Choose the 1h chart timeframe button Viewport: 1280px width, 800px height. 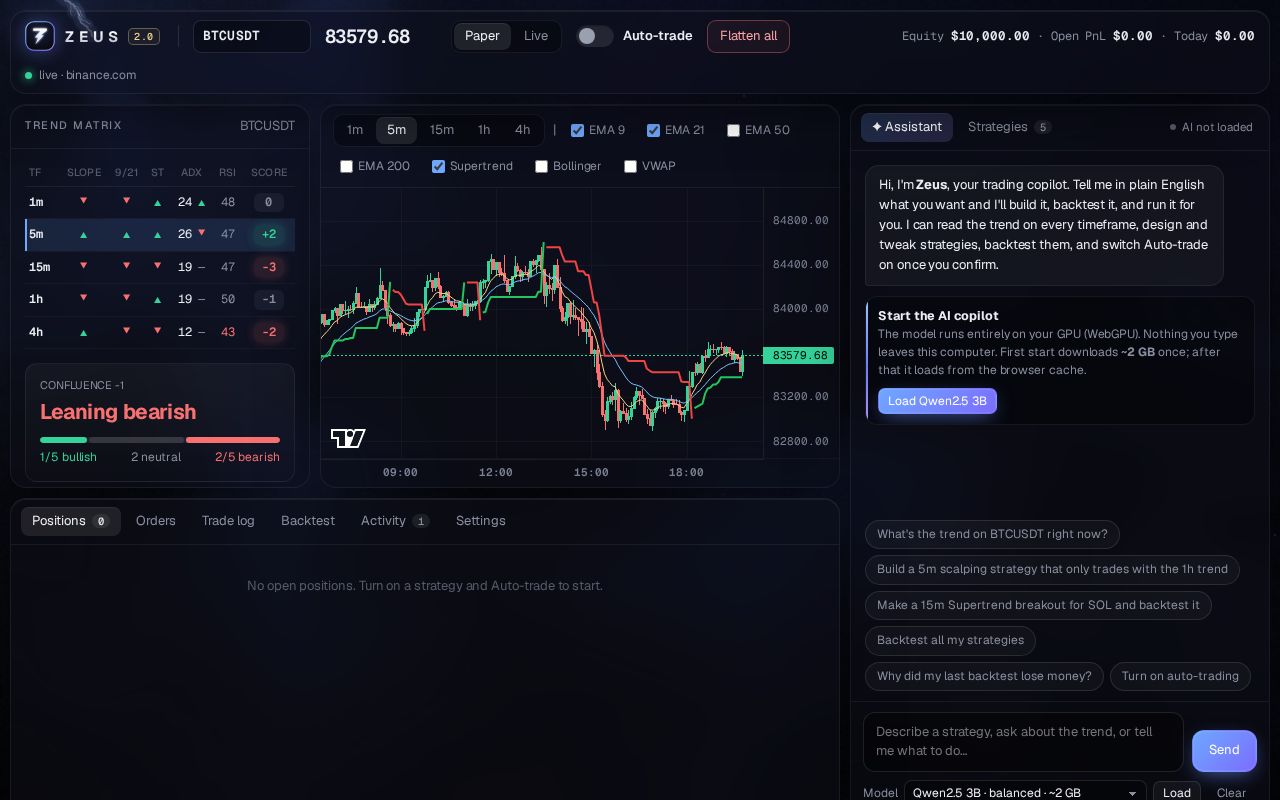(484, 130)
